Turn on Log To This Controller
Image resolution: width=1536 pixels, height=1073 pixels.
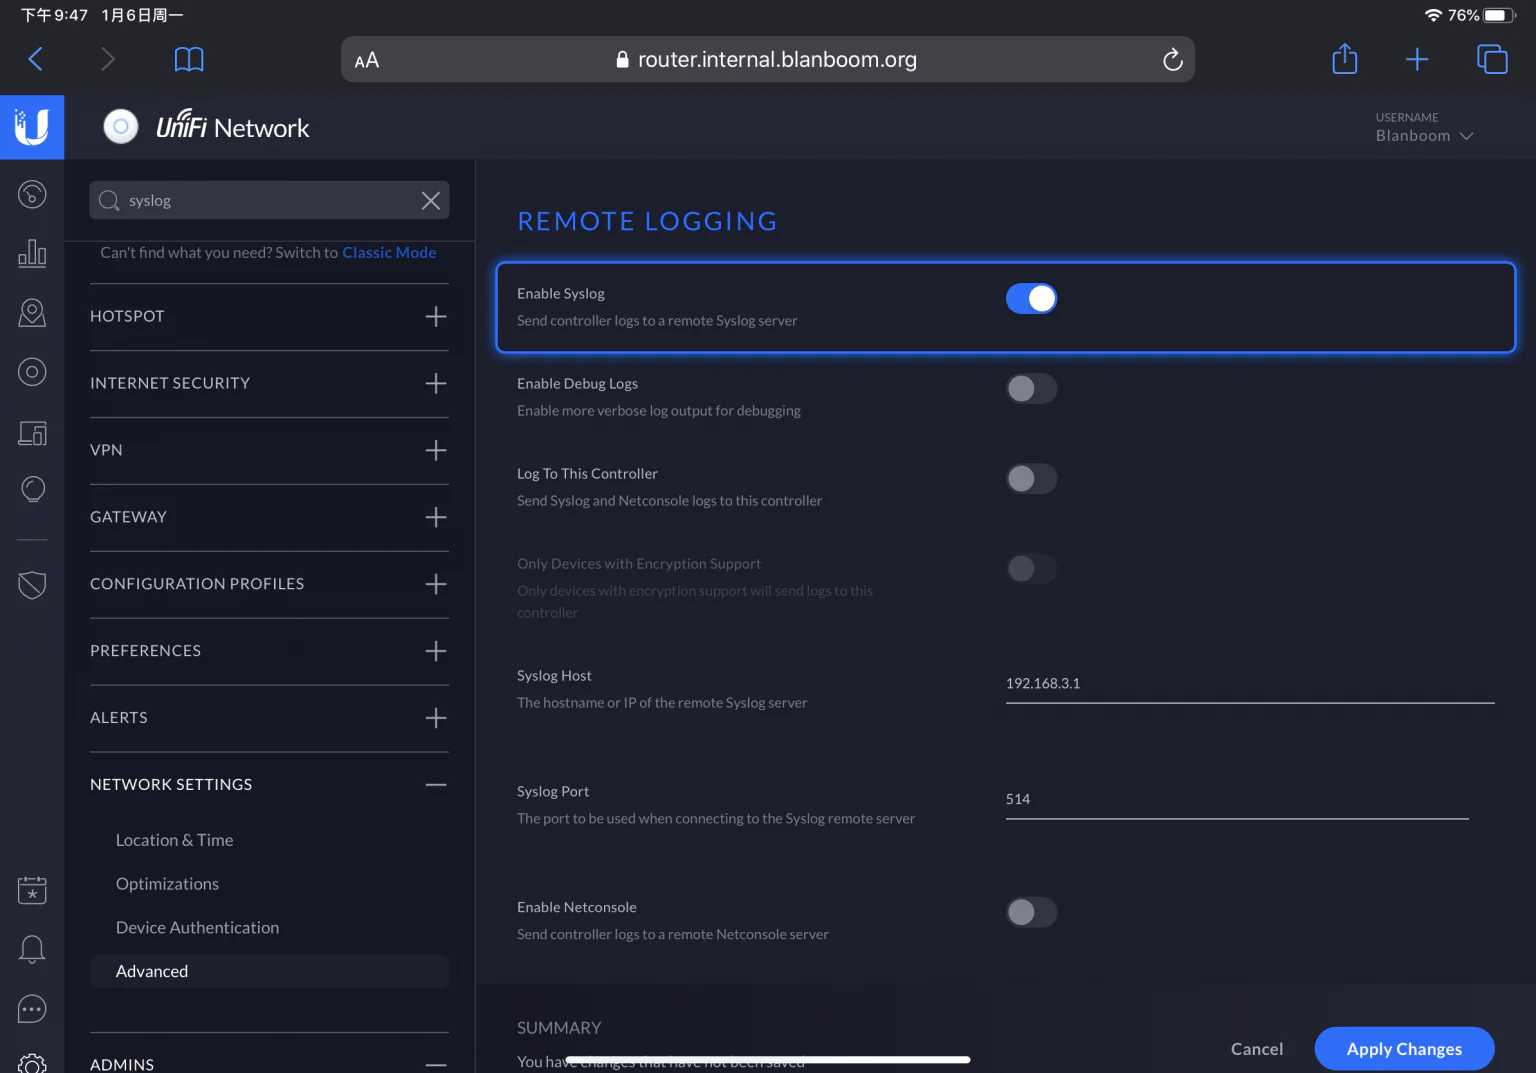point(1031,478)
